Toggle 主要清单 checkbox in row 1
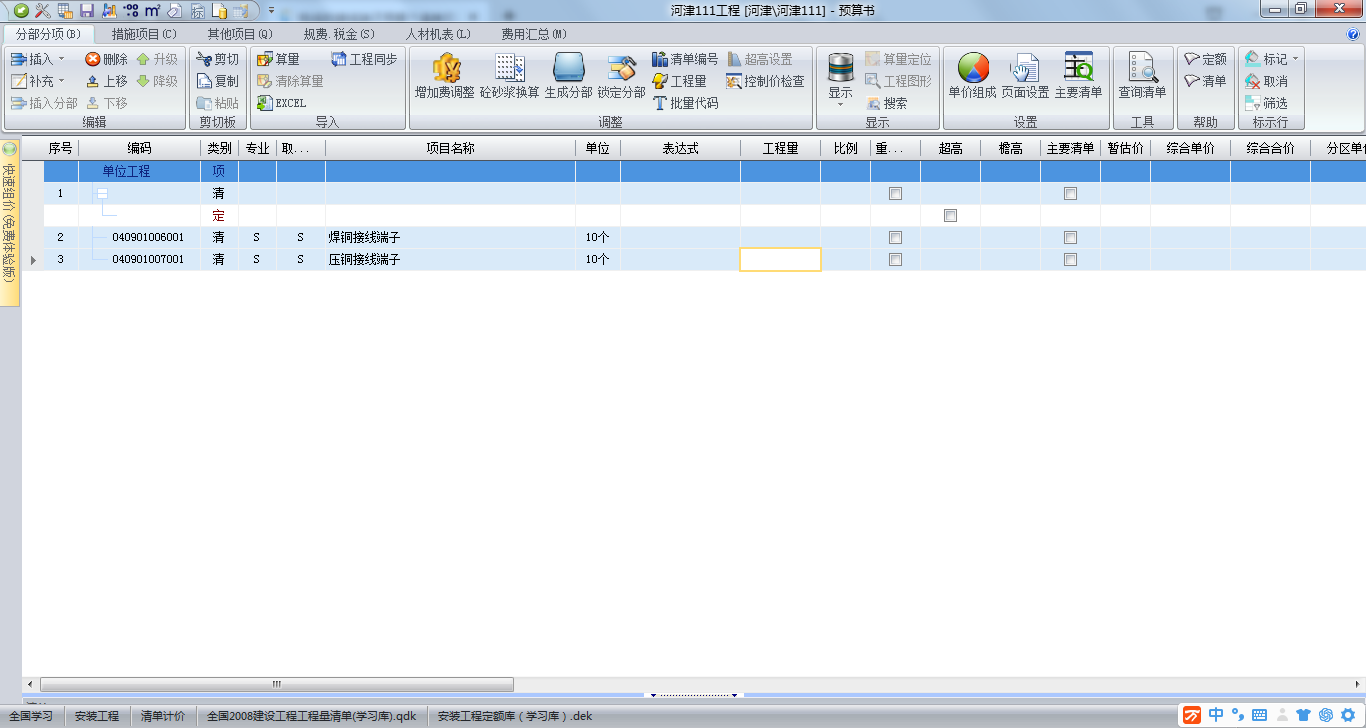This screenshot has height=728, width=1366. pos(1070,194)
